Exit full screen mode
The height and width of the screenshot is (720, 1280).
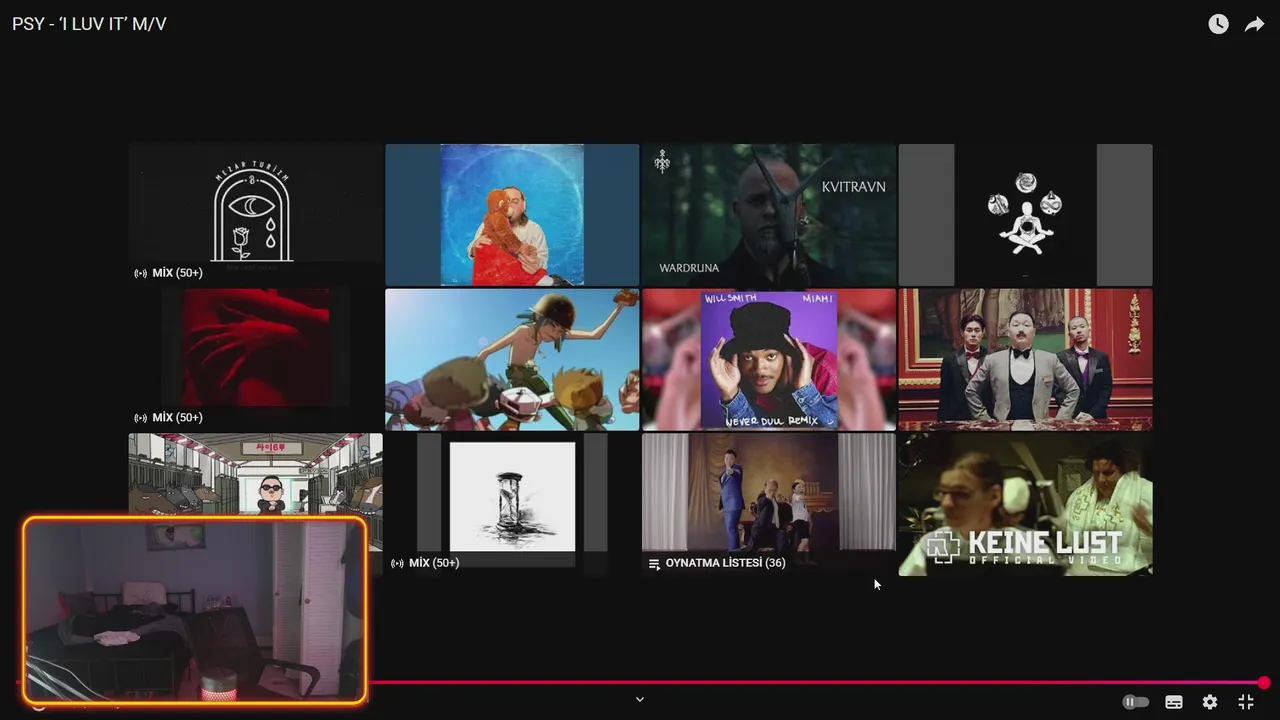(x=1246, y=702)
